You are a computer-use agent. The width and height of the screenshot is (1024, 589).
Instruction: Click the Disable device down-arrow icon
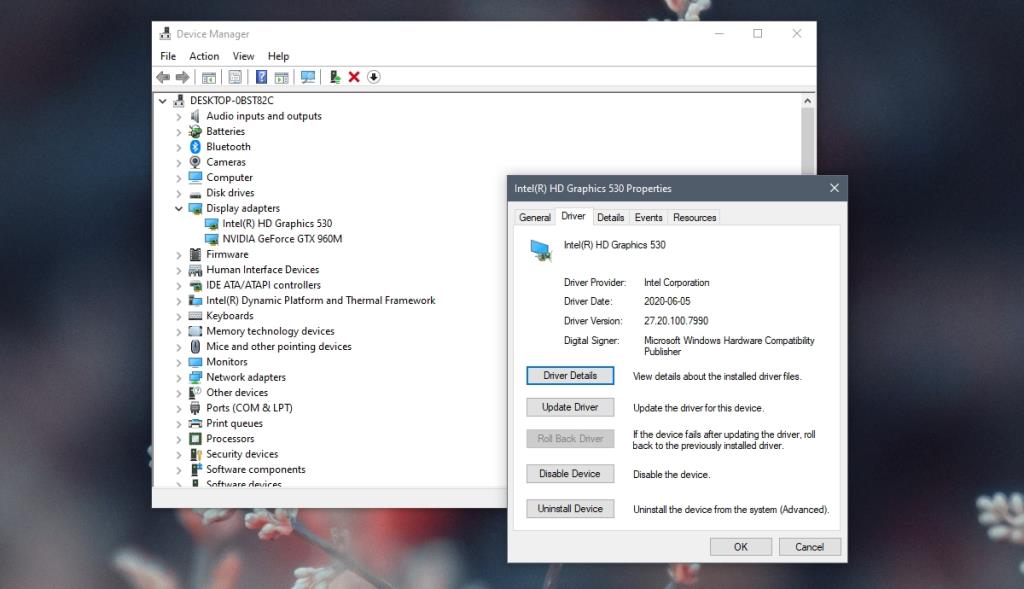point(373,77)
